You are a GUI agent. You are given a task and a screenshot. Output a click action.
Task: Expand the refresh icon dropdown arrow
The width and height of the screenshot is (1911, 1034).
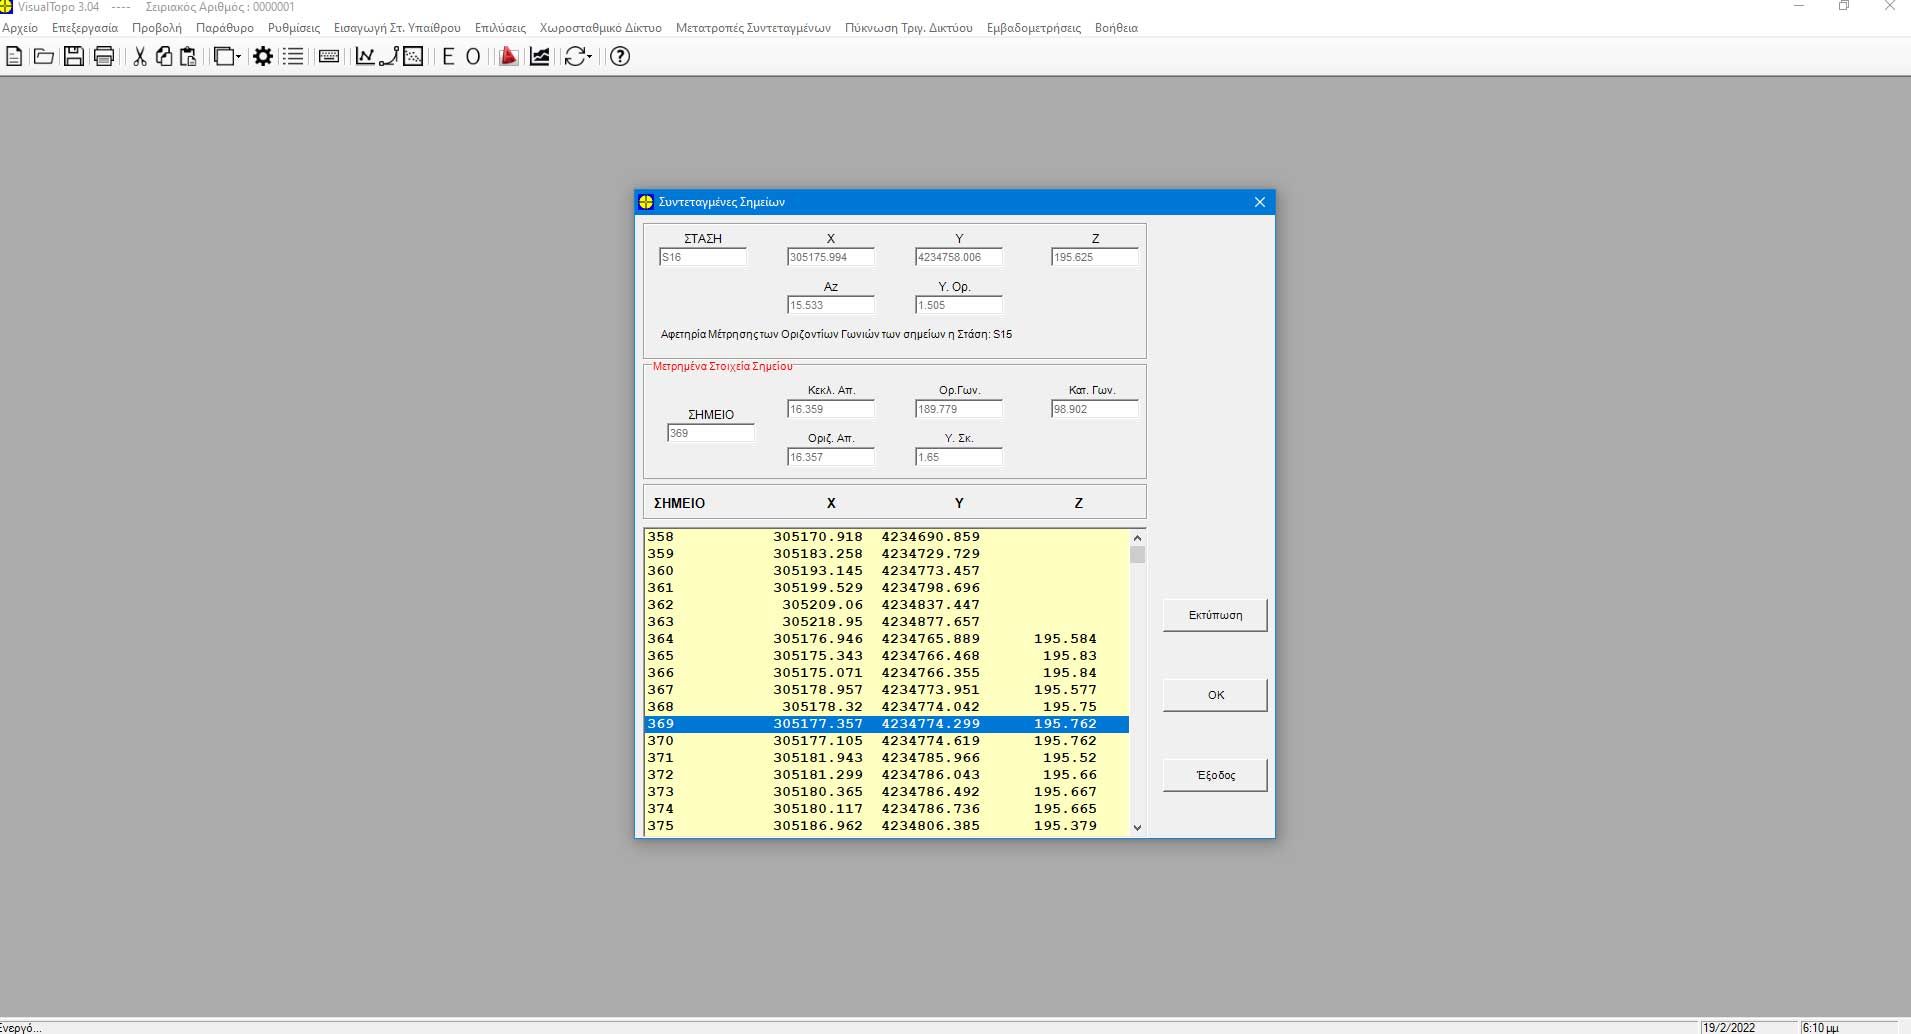pyautogui.click(x=590, y=57)
